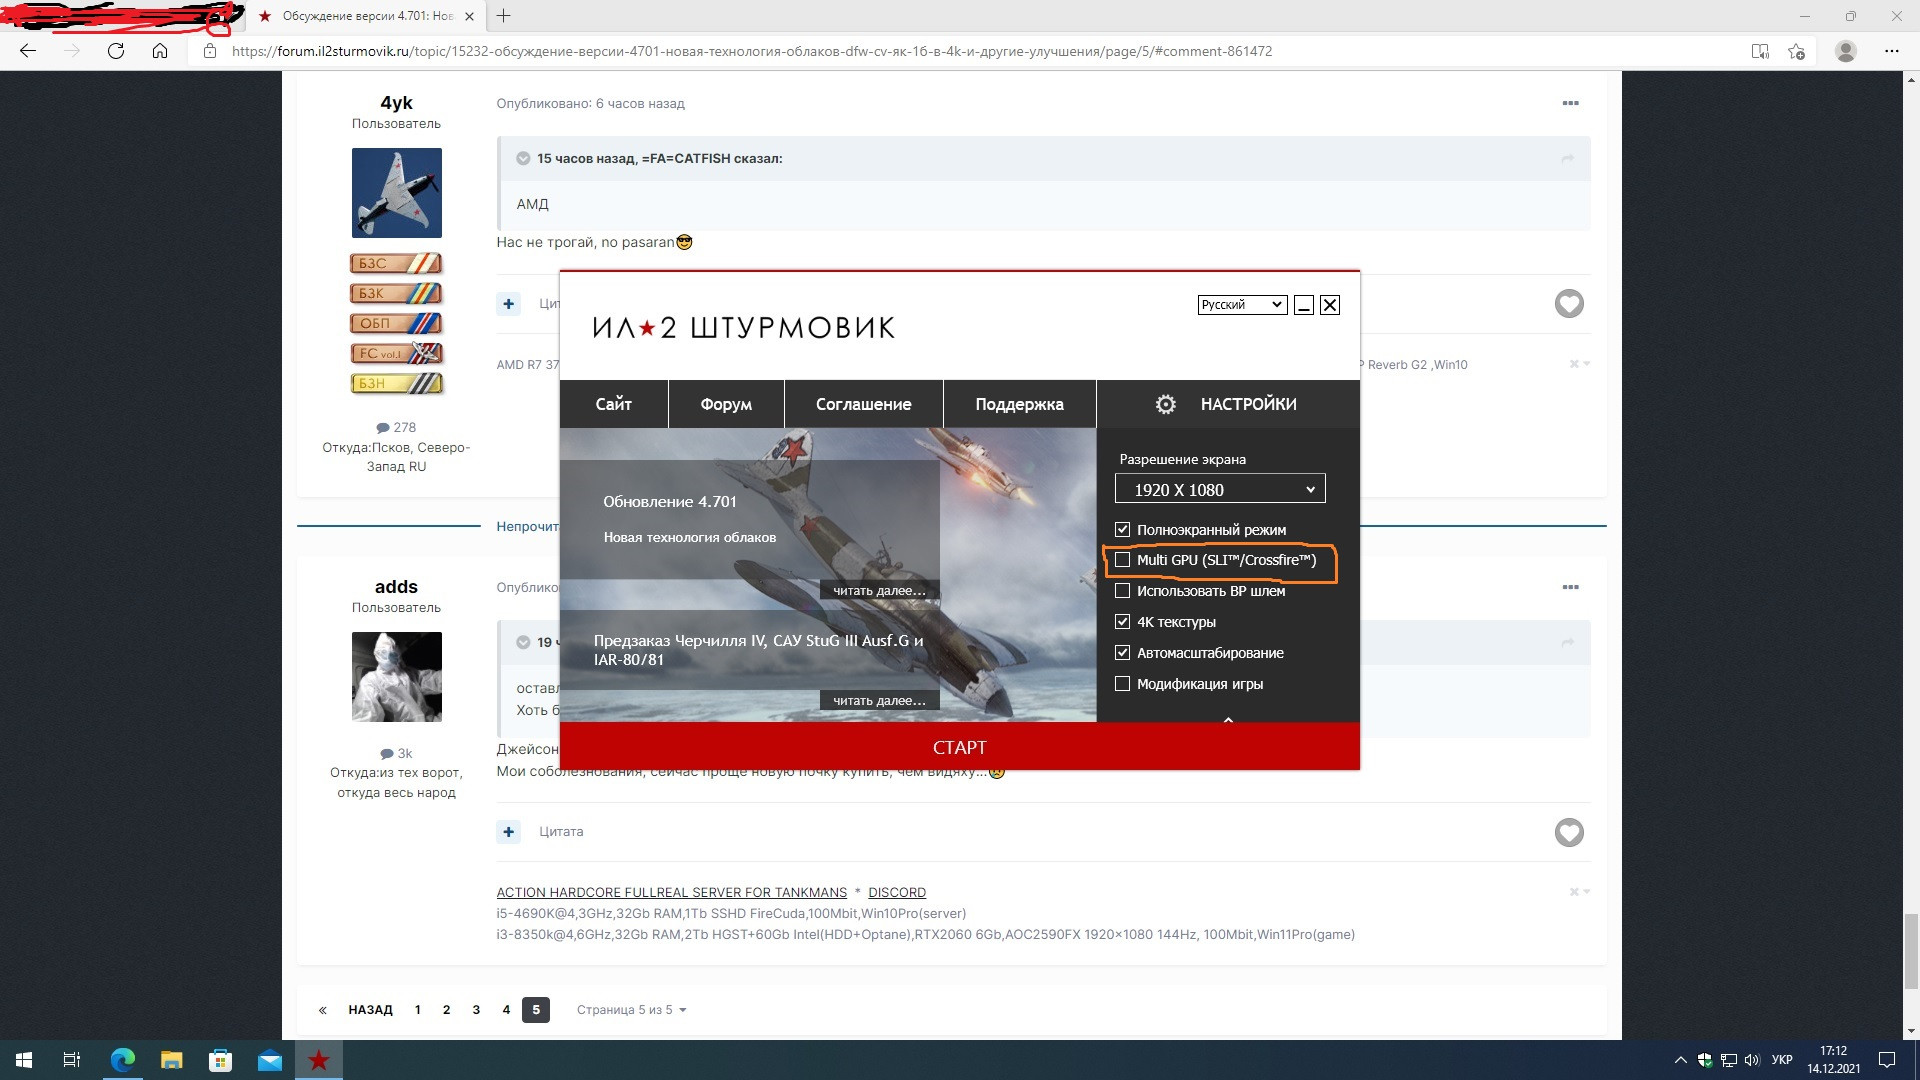Open the Русский language dropdown
The width and height of the screenshot is (1920, 1080).
pos(1241,305)
